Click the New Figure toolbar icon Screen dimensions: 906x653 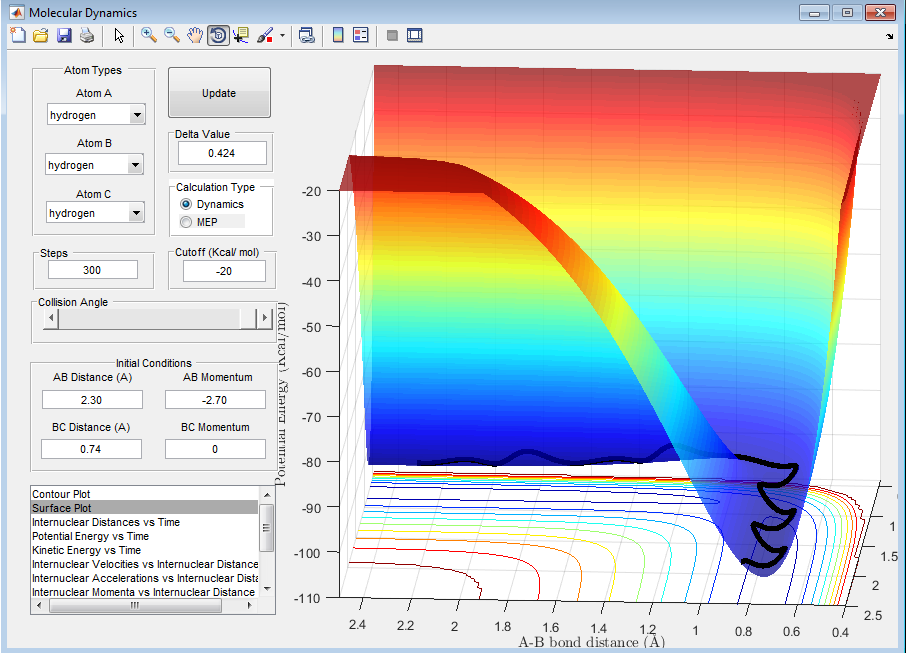[x=17, y=36]
